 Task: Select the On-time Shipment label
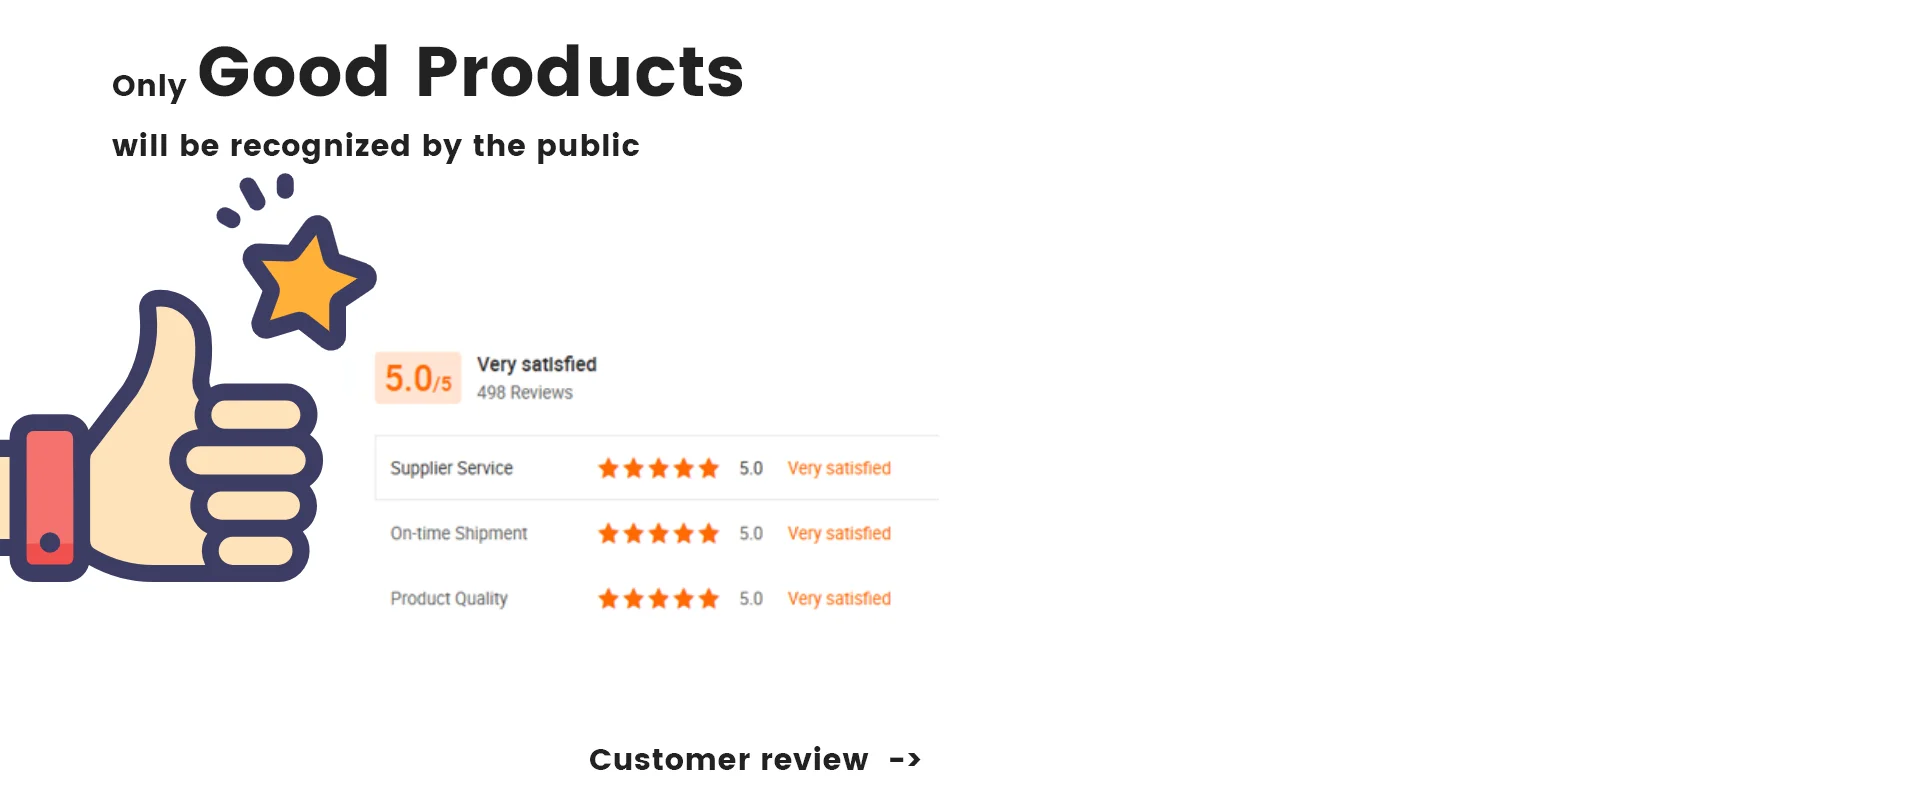click(458, 533)
